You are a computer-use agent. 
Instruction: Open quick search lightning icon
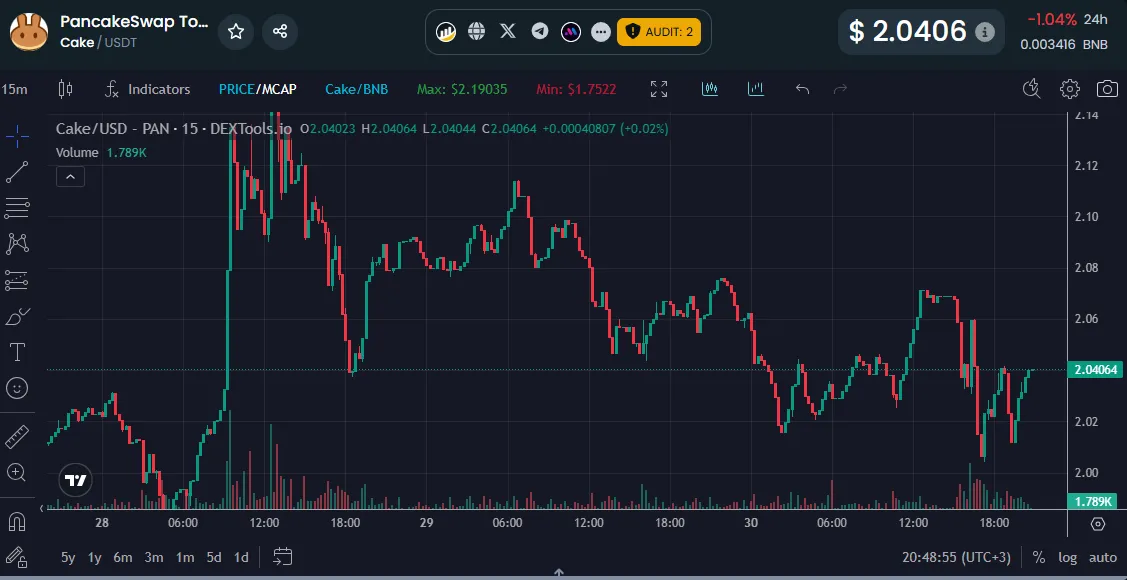click(x=1031, y=88)
